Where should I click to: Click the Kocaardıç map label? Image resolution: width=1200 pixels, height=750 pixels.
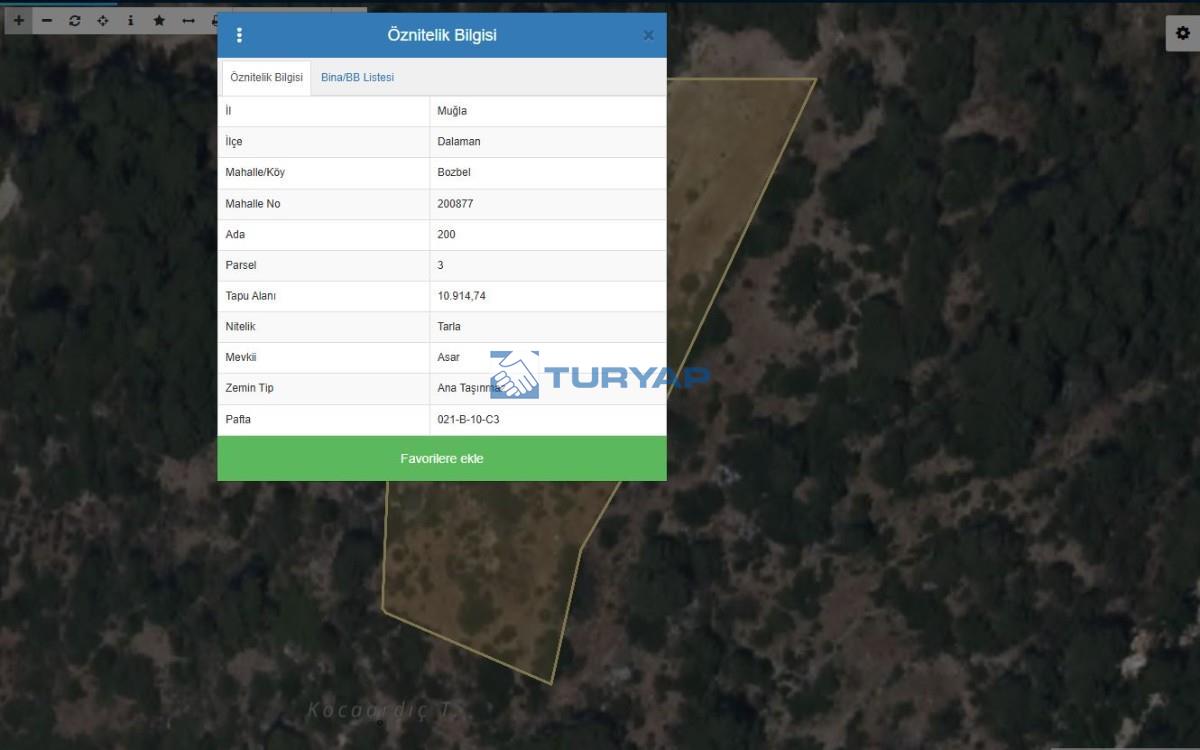(x=382, y=710)
